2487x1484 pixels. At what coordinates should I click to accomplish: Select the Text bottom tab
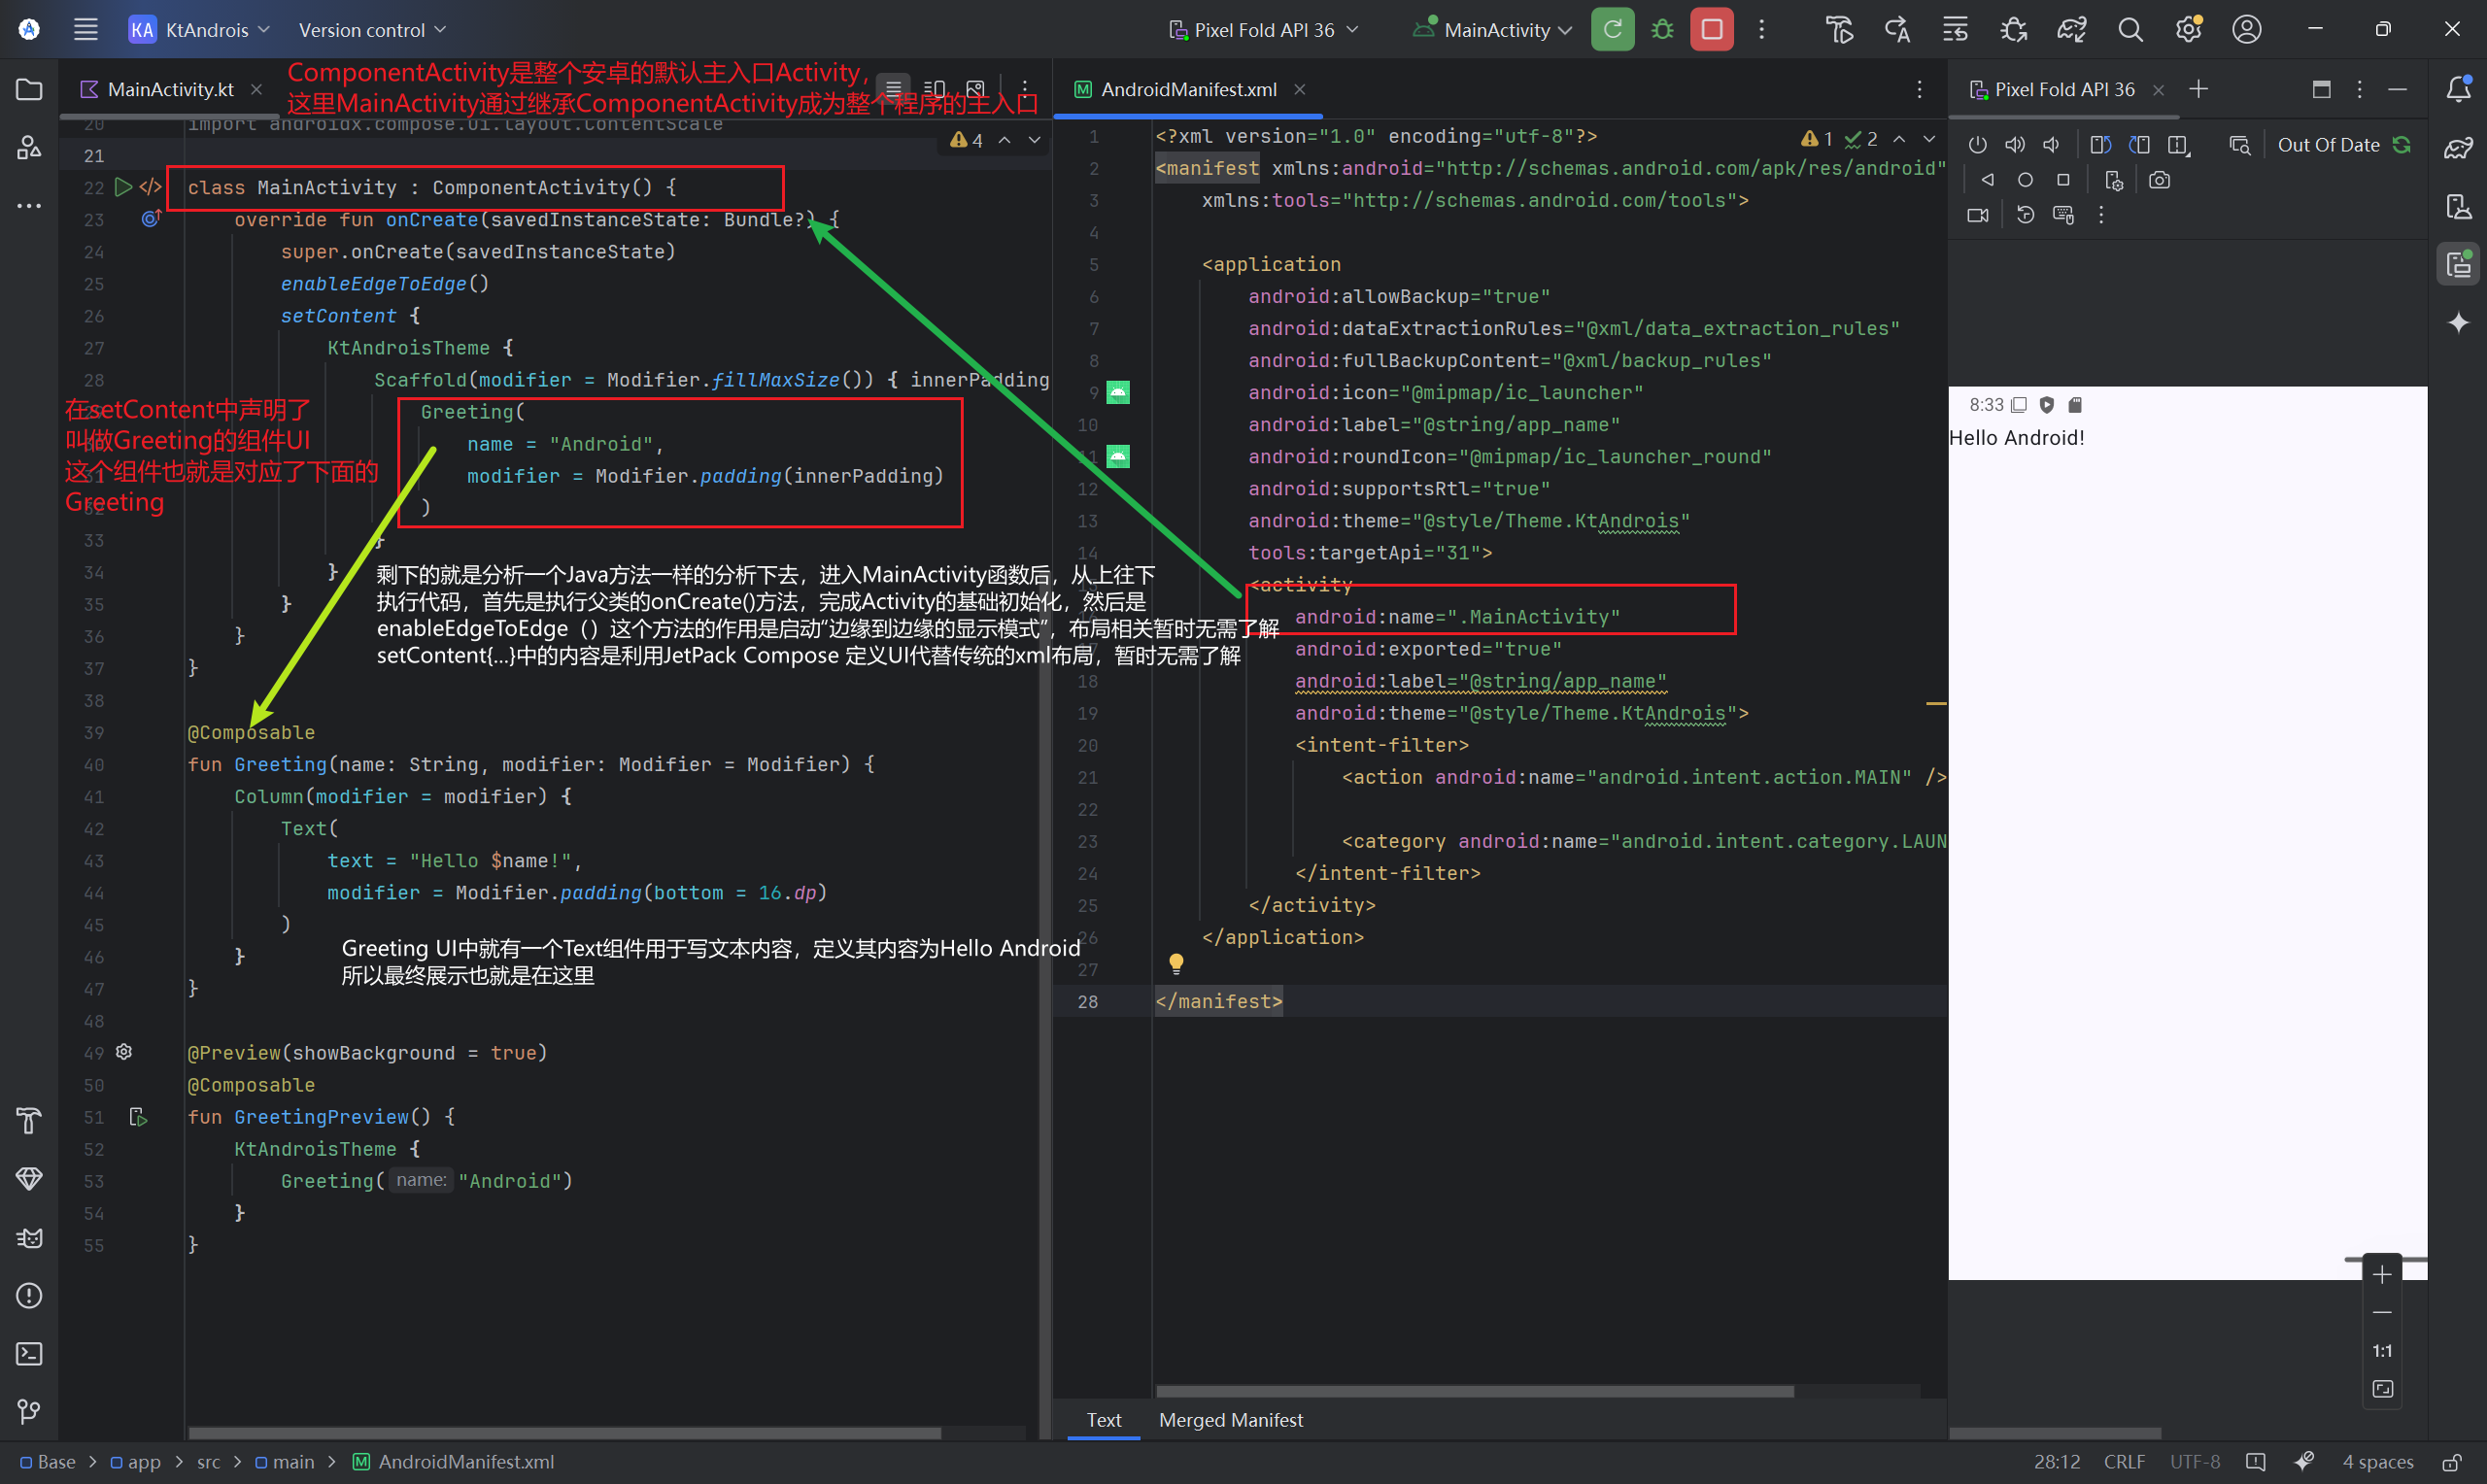point(1103,1420)
